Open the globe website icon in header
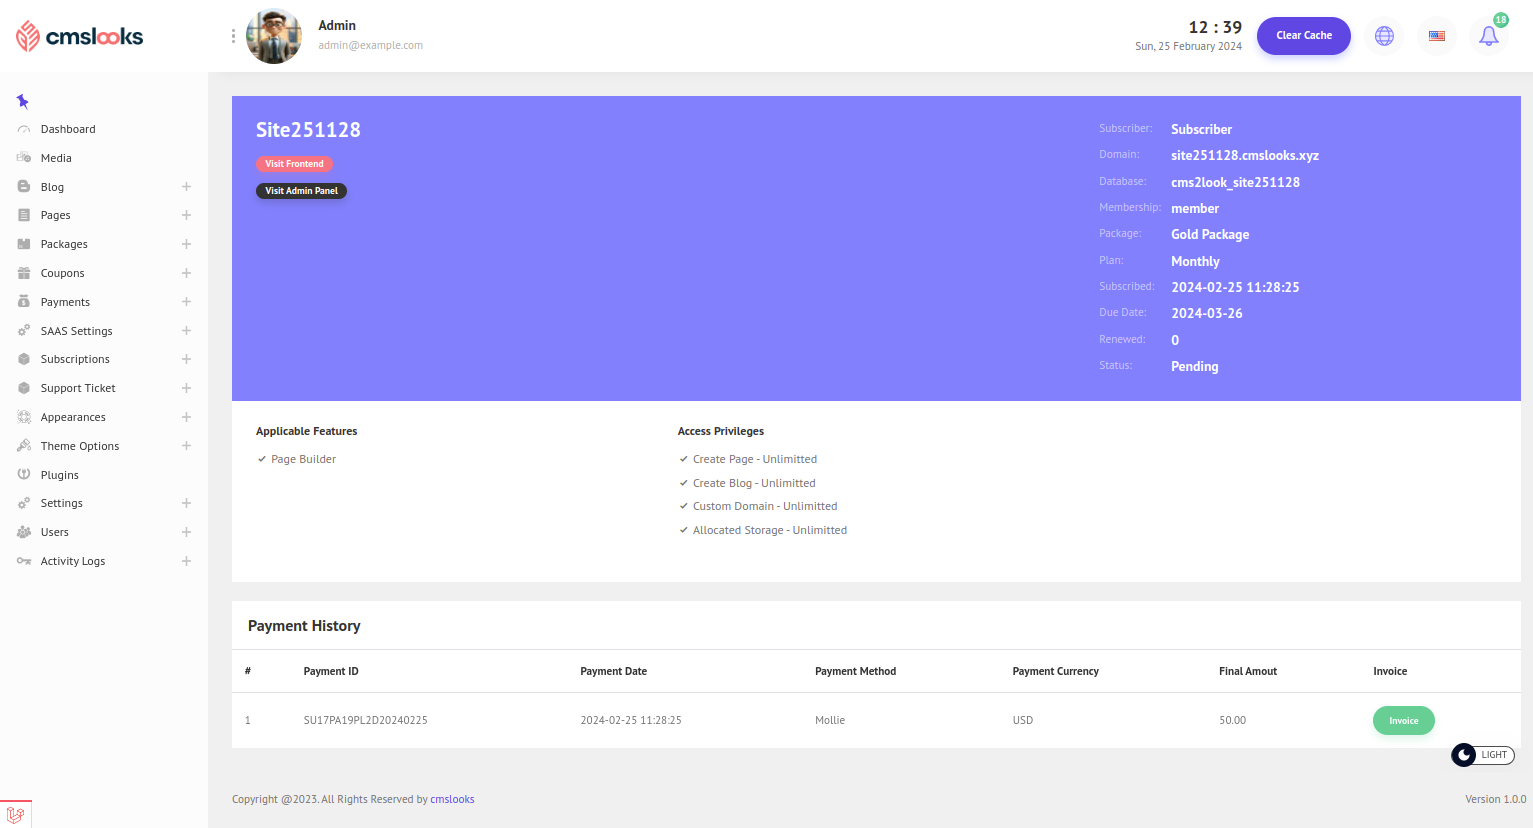This screenshot has width=1533, height=828. pyautogui.click(x=1384, y=36)
